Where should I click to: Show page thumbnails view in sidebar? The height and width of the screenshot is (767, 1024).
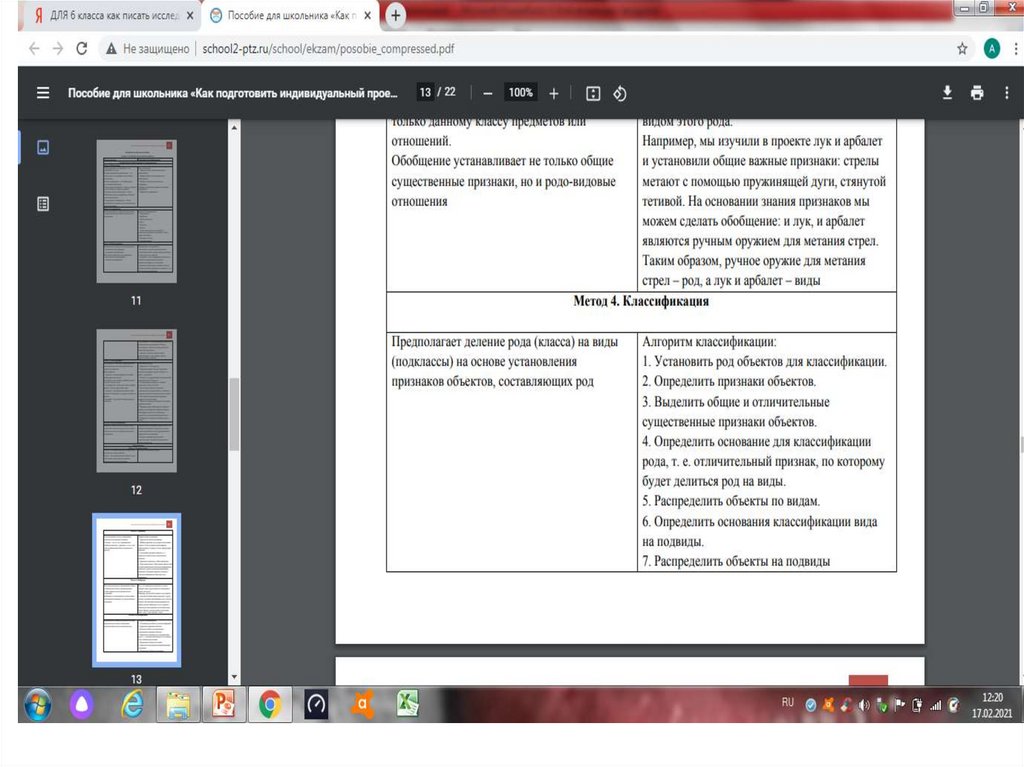pyautogui.click(x=43, y=148)
